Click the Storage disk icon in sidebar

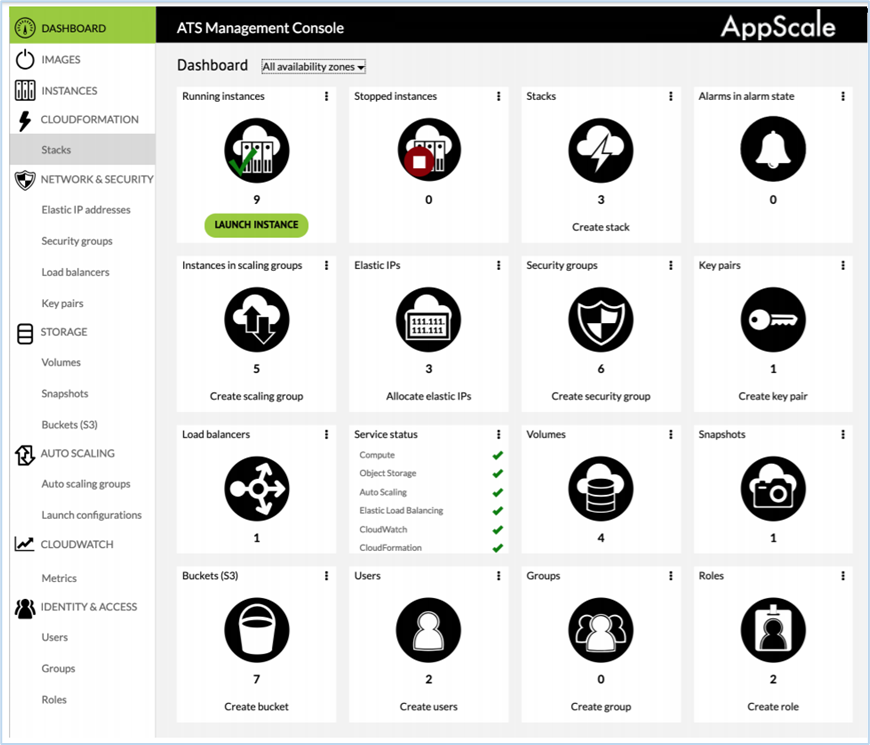tap(25, 333)
